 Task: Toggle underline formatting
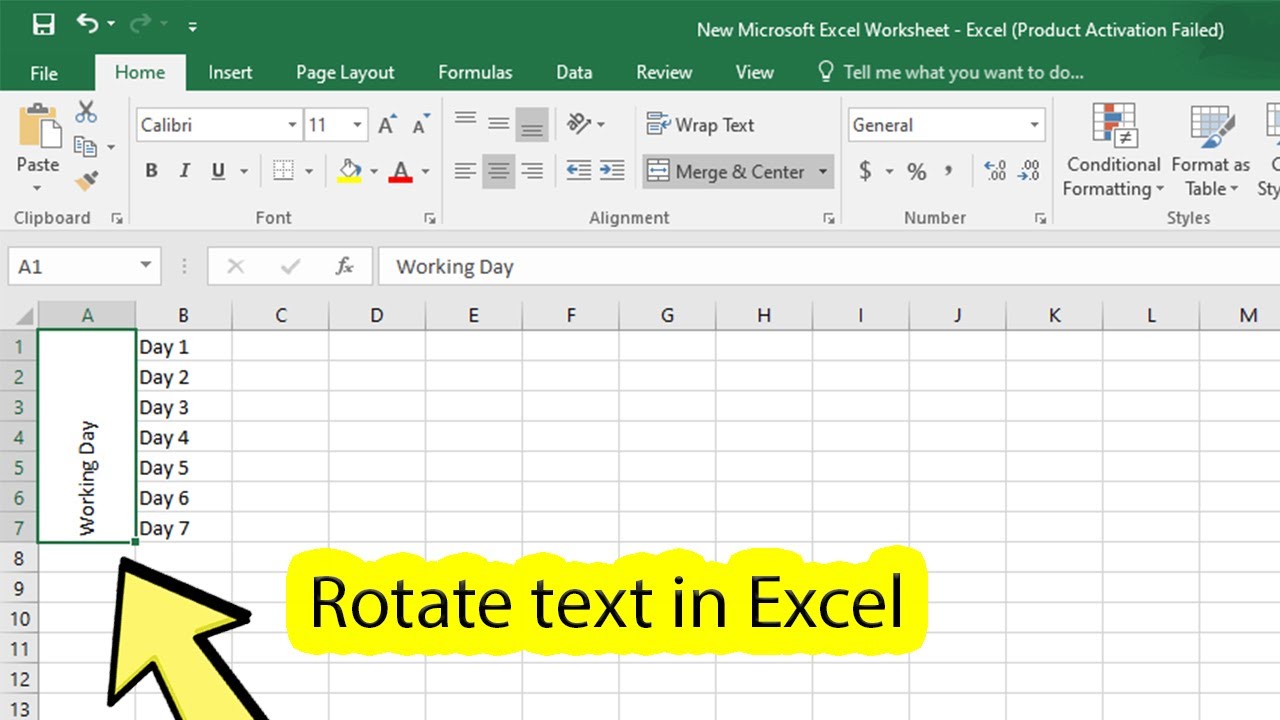(x=218, y=171)
